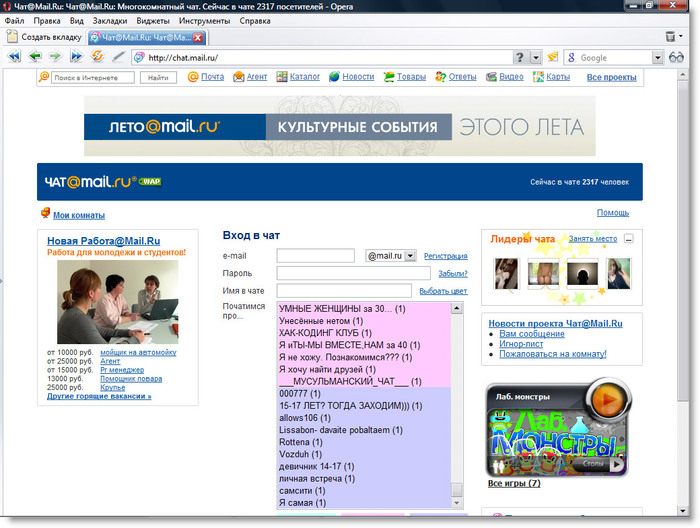Click the browser Back arrow button
The height and width of the screenshot is (528, 700).
click(x=35, y=57)
